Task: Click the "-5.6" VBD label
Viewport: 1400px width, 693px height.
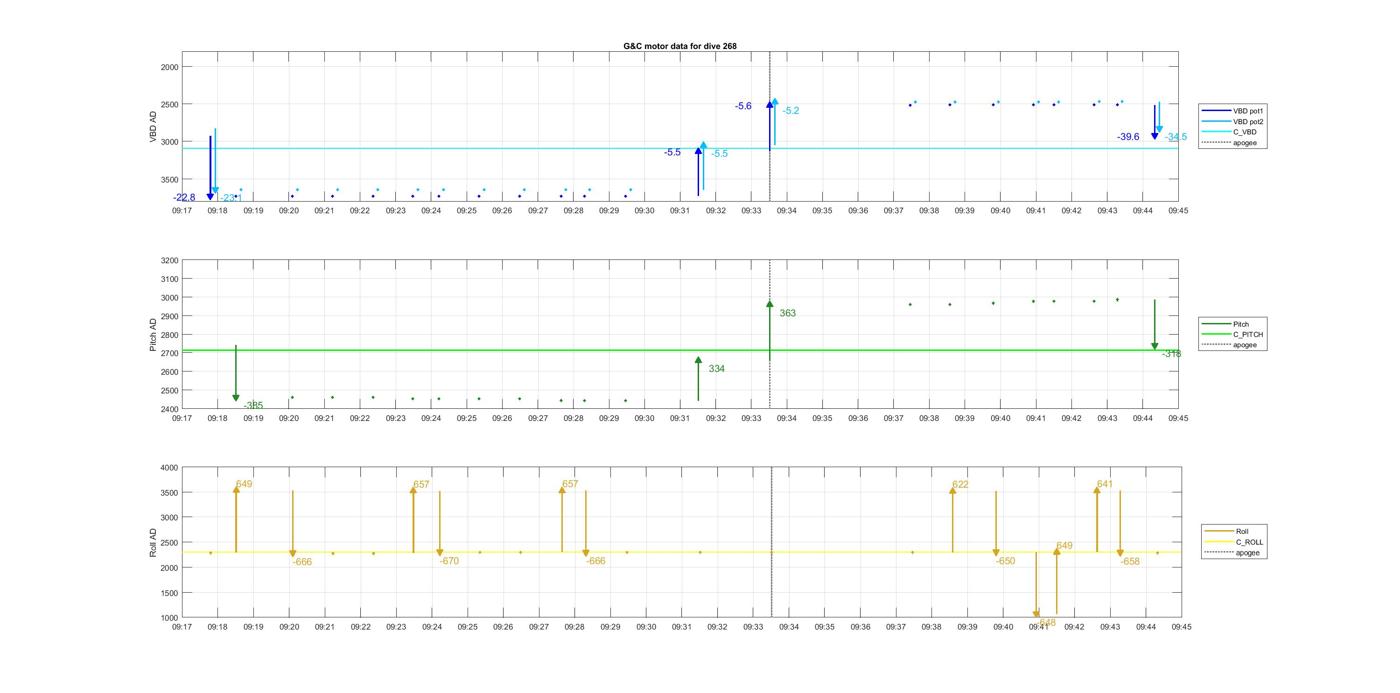Action: 743,106
